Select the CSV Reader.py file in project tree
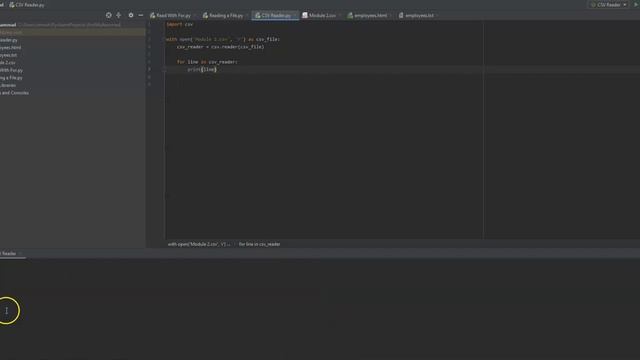640x360 pixels. tap(9, 40)
